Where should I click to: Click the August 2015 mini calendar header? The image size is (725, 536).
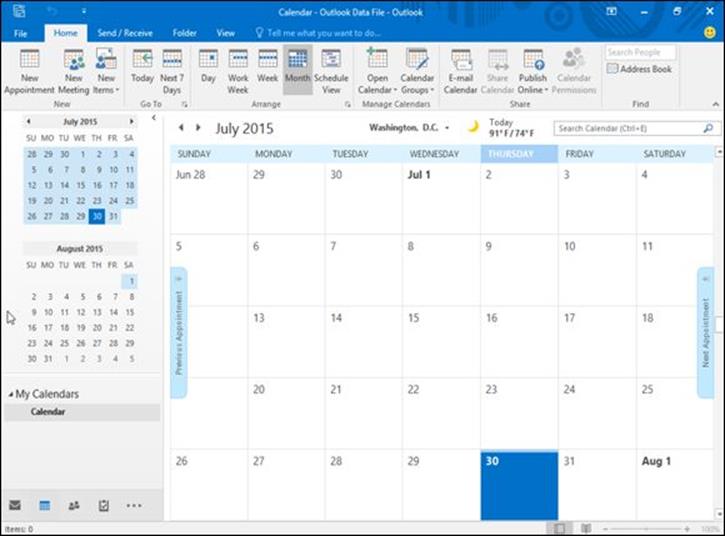(x=80, y=249)
